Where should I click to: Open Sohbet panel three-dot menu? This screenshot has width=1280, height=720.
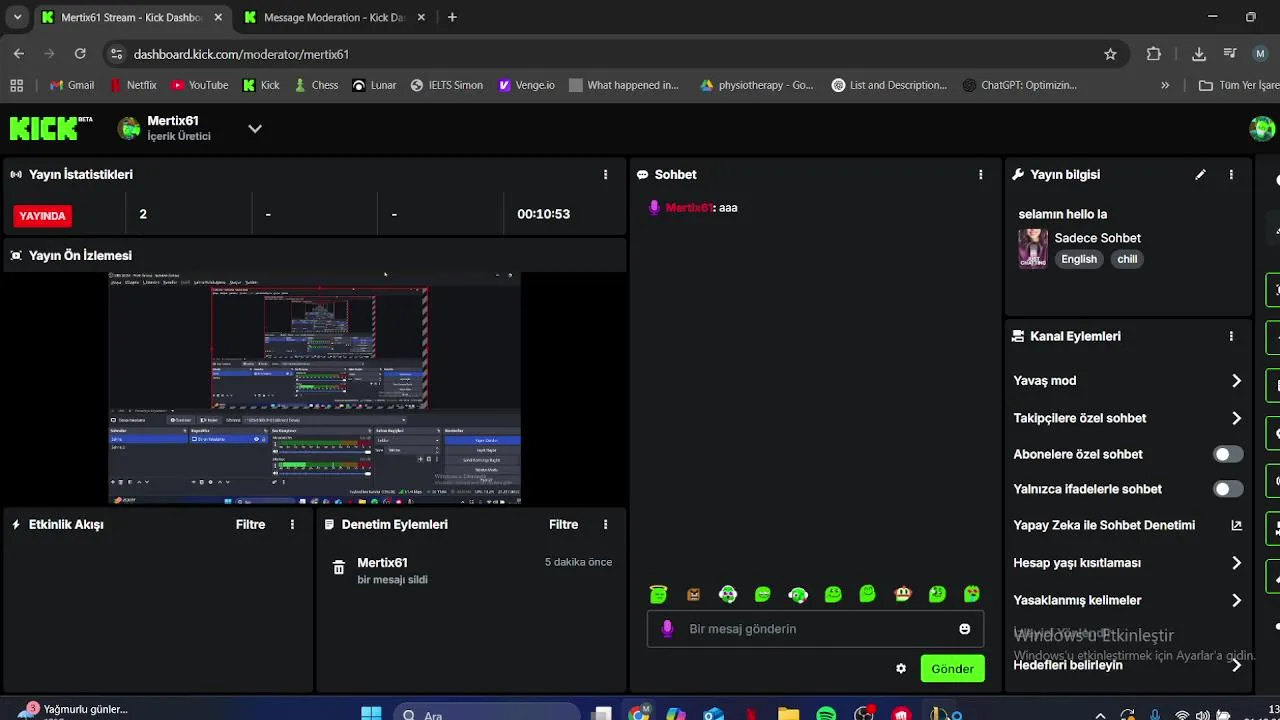[x=980, y=174]
